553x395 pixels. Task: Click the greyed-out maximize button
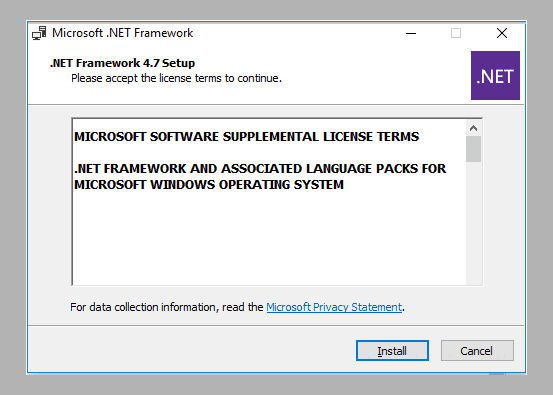coord(456,34)
